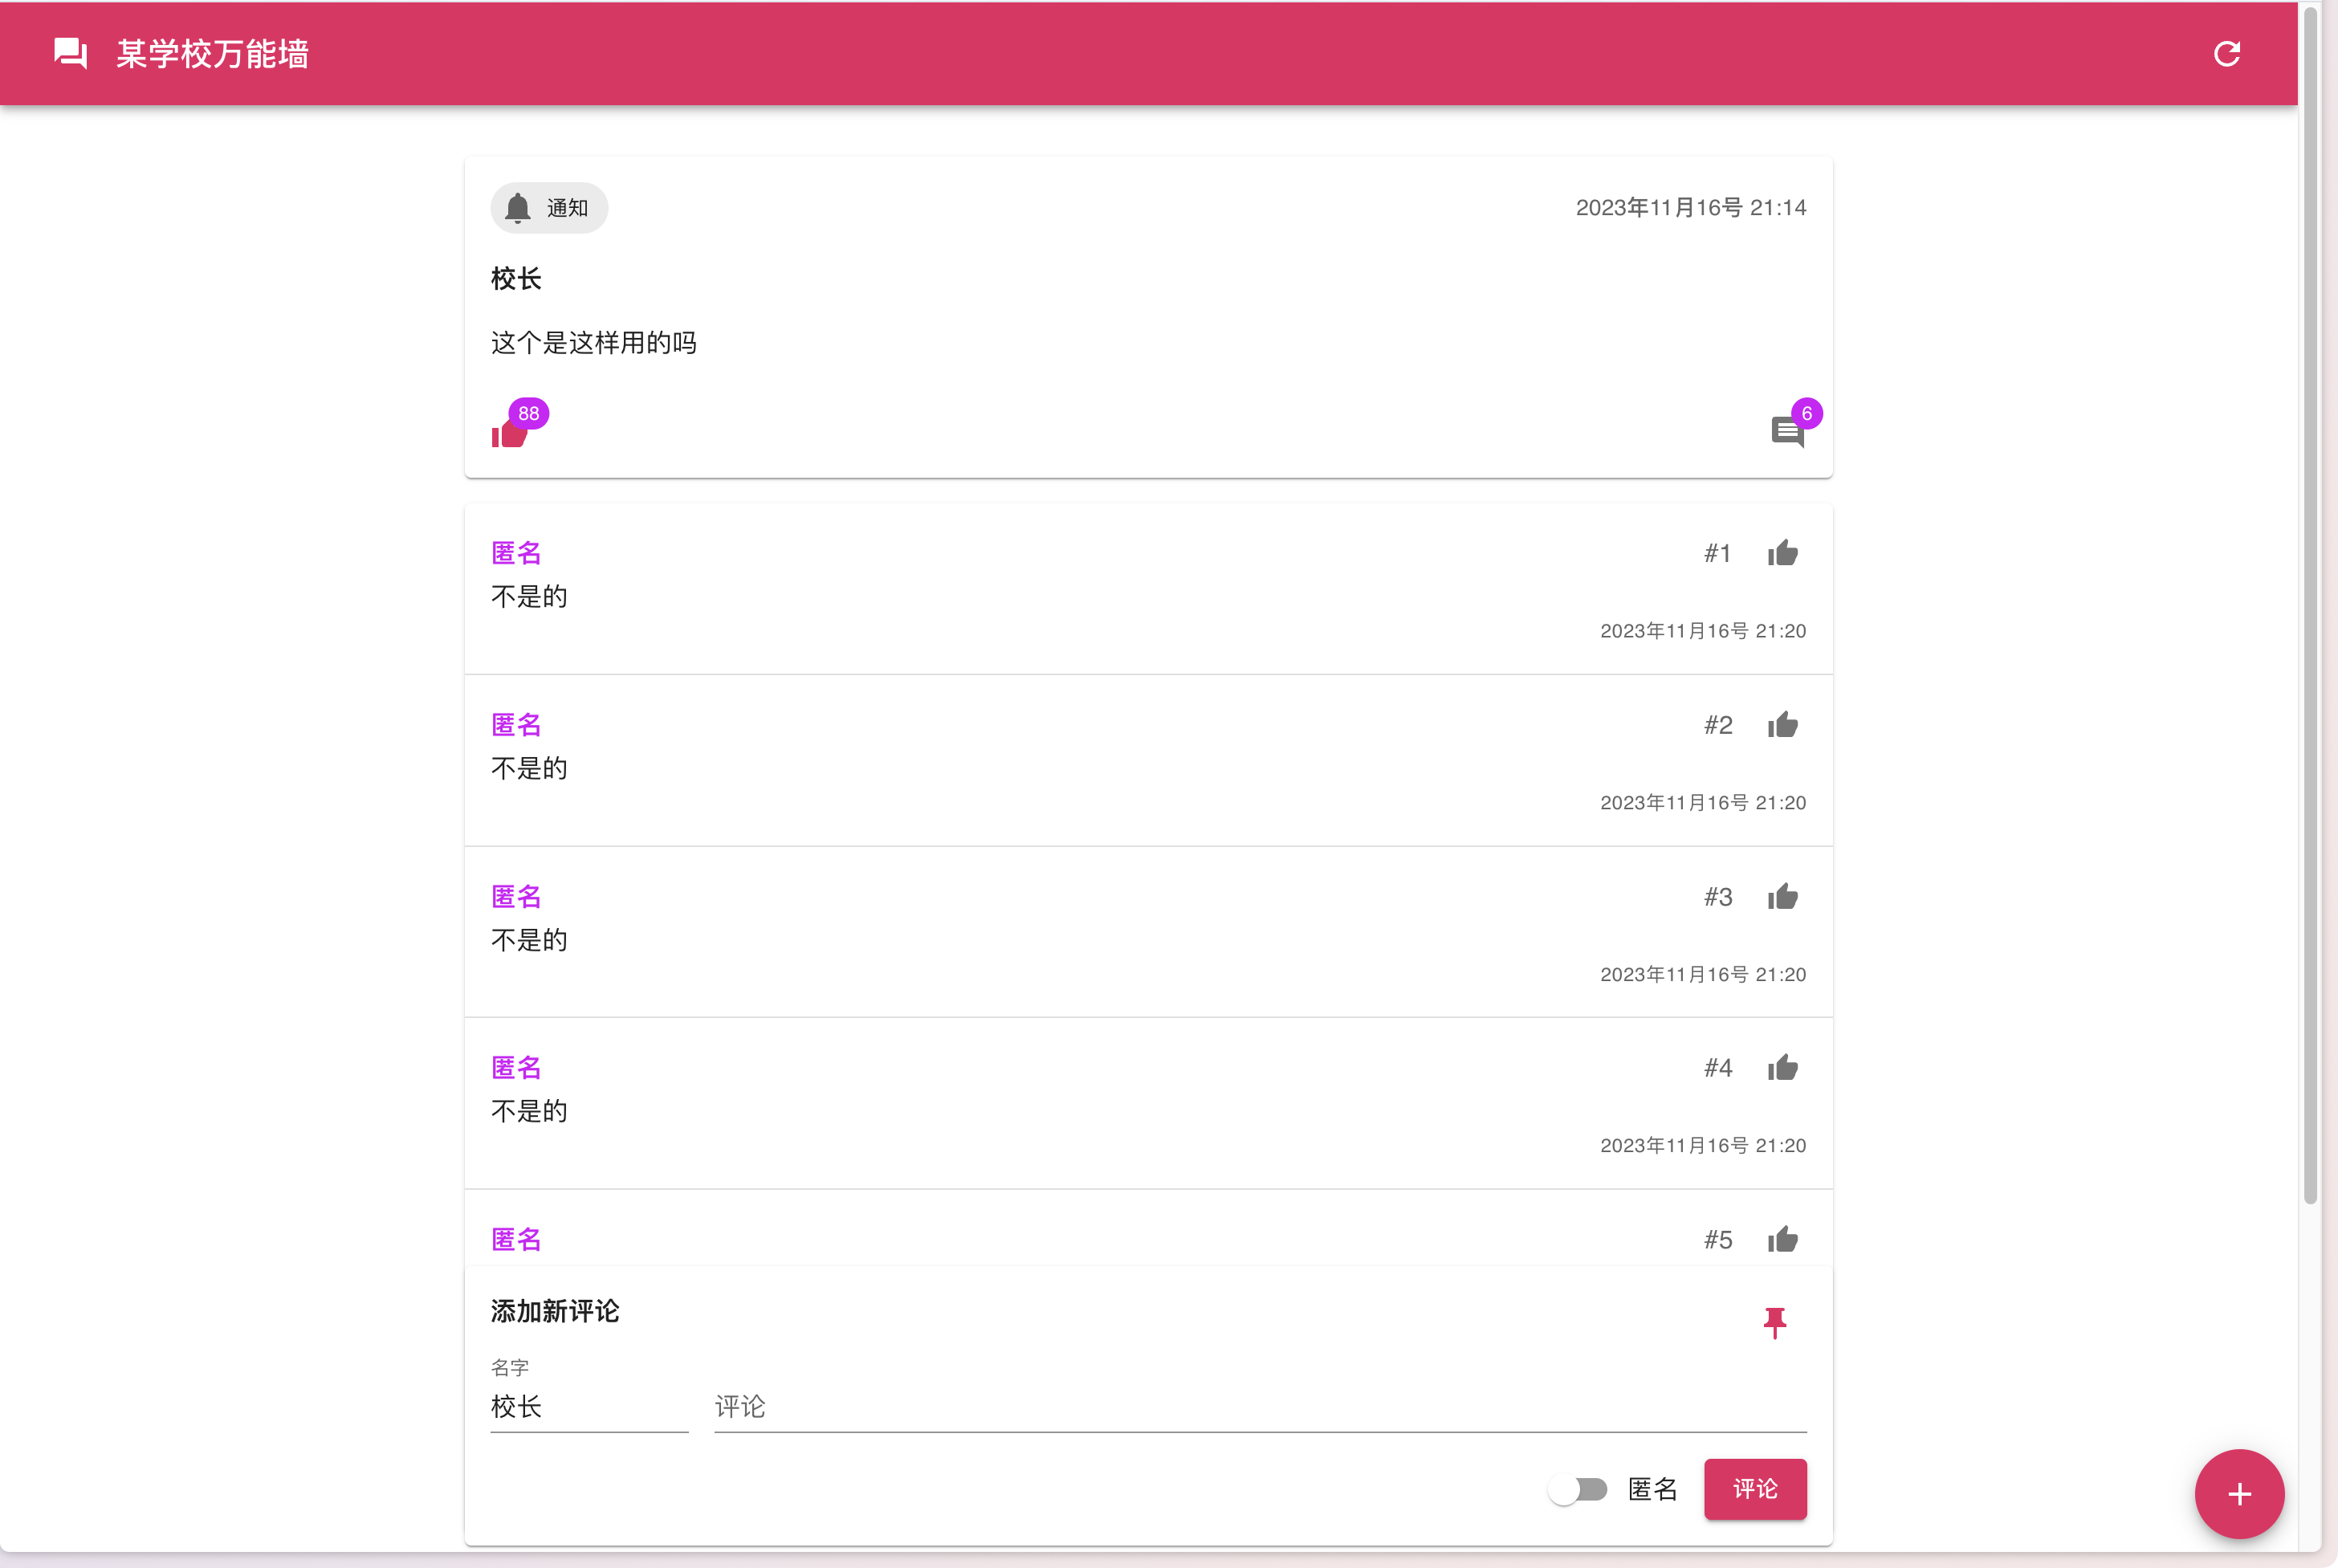This screenshot has height=1568, width=2338.
Task: Like the post with 88 likes
Action: coord(509,433)
